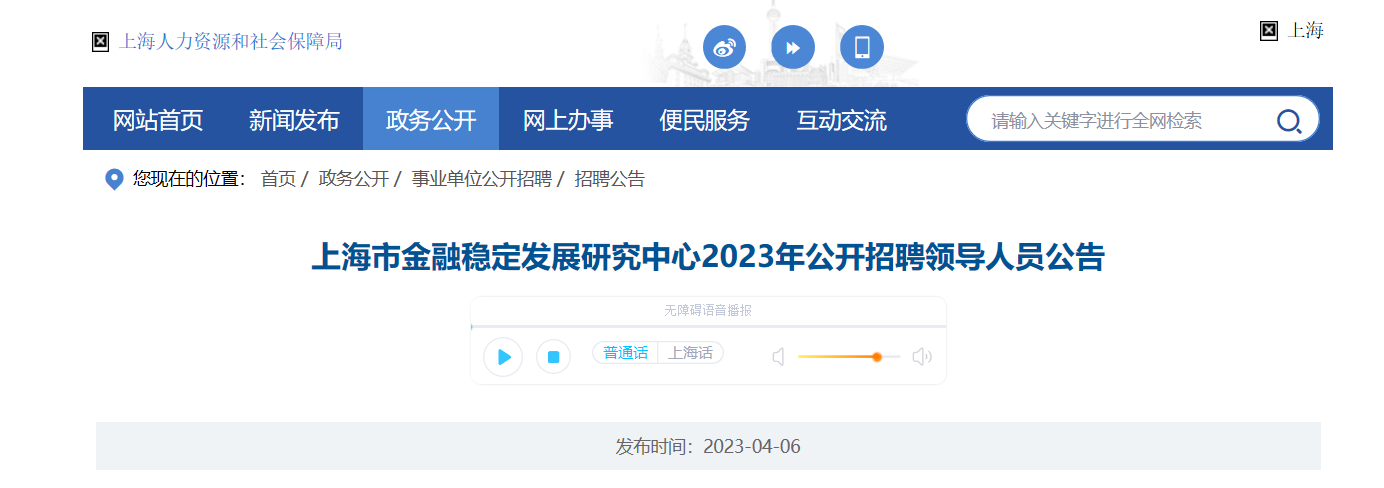This screenshot has width=1384, height=488.
Task: Open the 新闻发布 menu item
Action: click(x=294, y=120)
